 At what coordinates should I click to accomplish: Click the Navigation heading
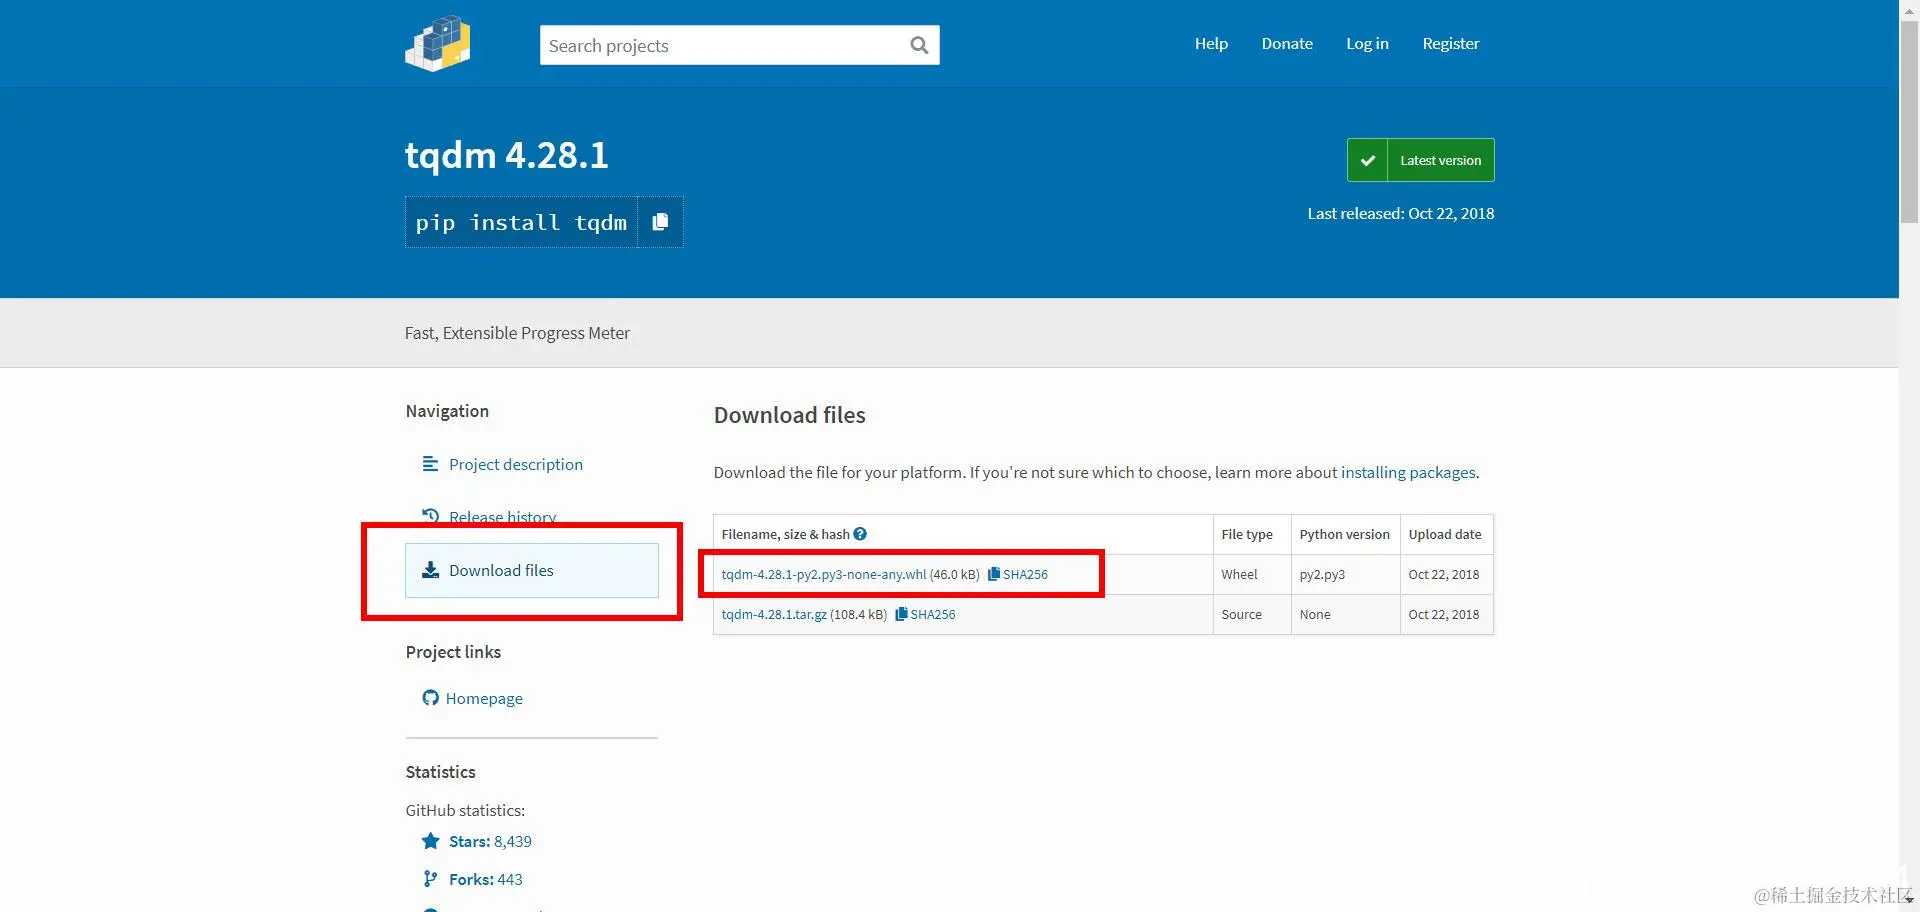tap(447, 411)
